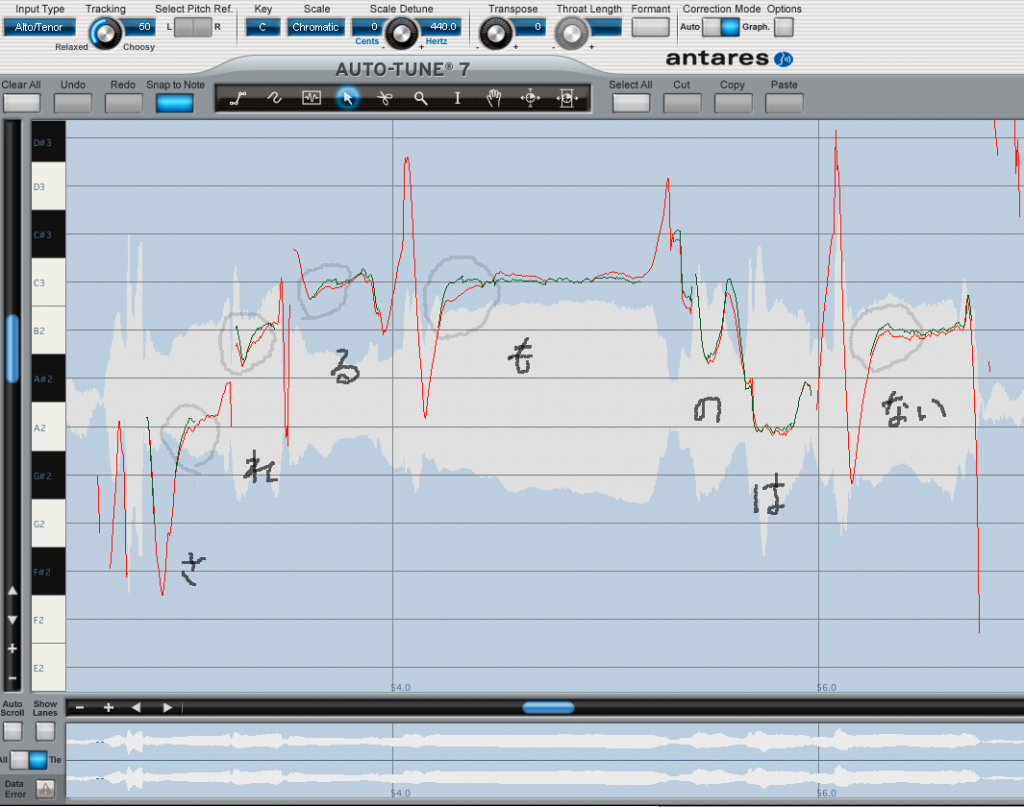Click the F2 piano key
This screenshot has width=1024, height=807.
click(49, 620)
